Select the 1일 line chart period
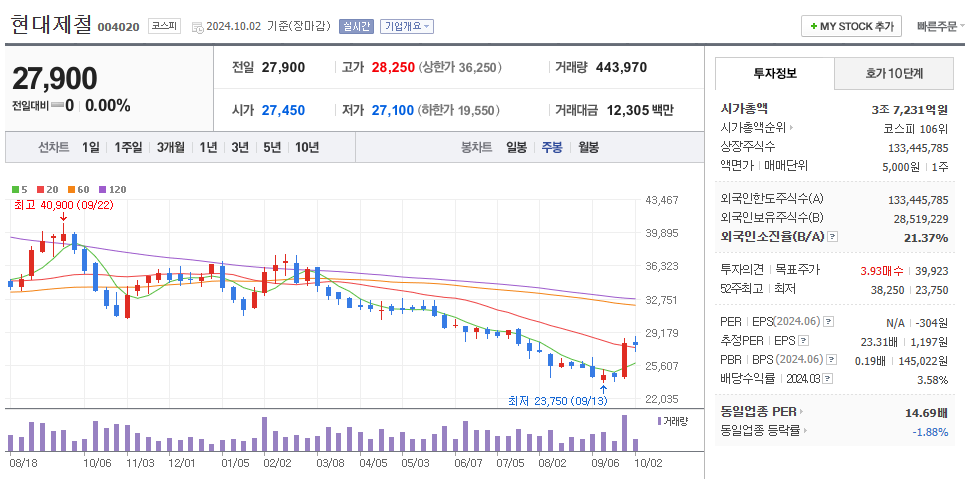 pos(90,148)
